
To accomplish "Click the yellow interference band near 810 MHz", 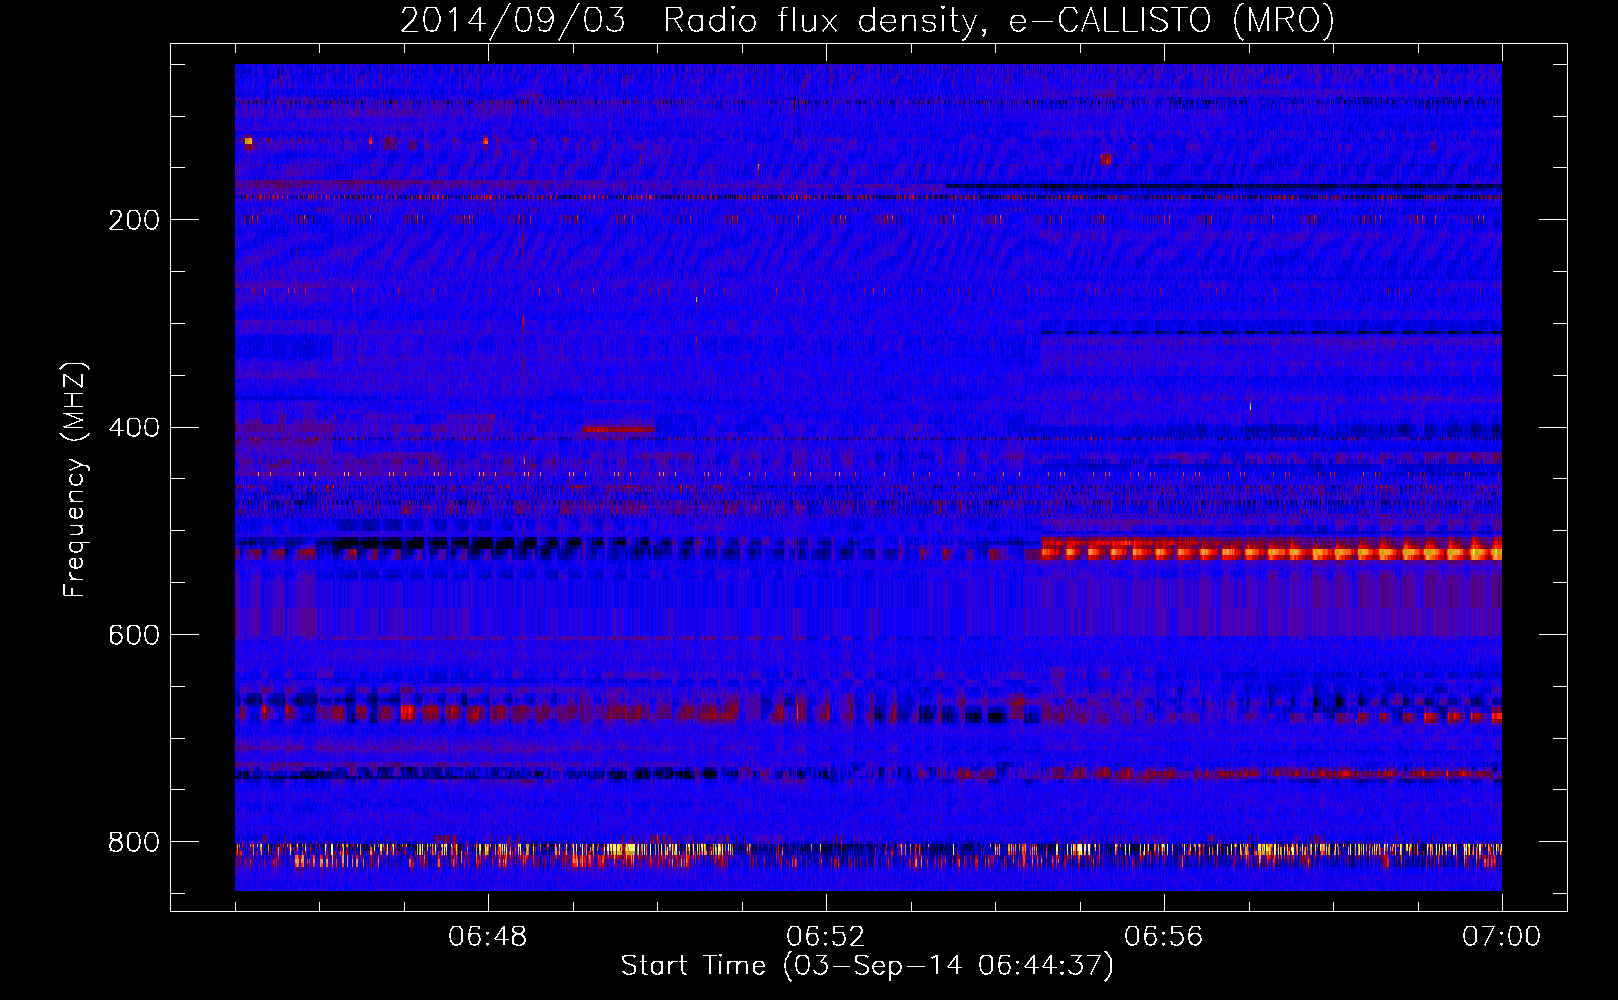I will click(x=868, y=850).
